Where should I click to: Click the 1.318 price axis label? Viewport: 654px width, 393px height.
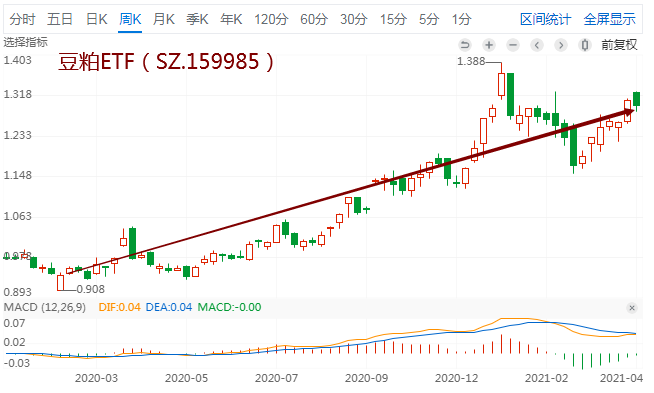click(18, 95)
